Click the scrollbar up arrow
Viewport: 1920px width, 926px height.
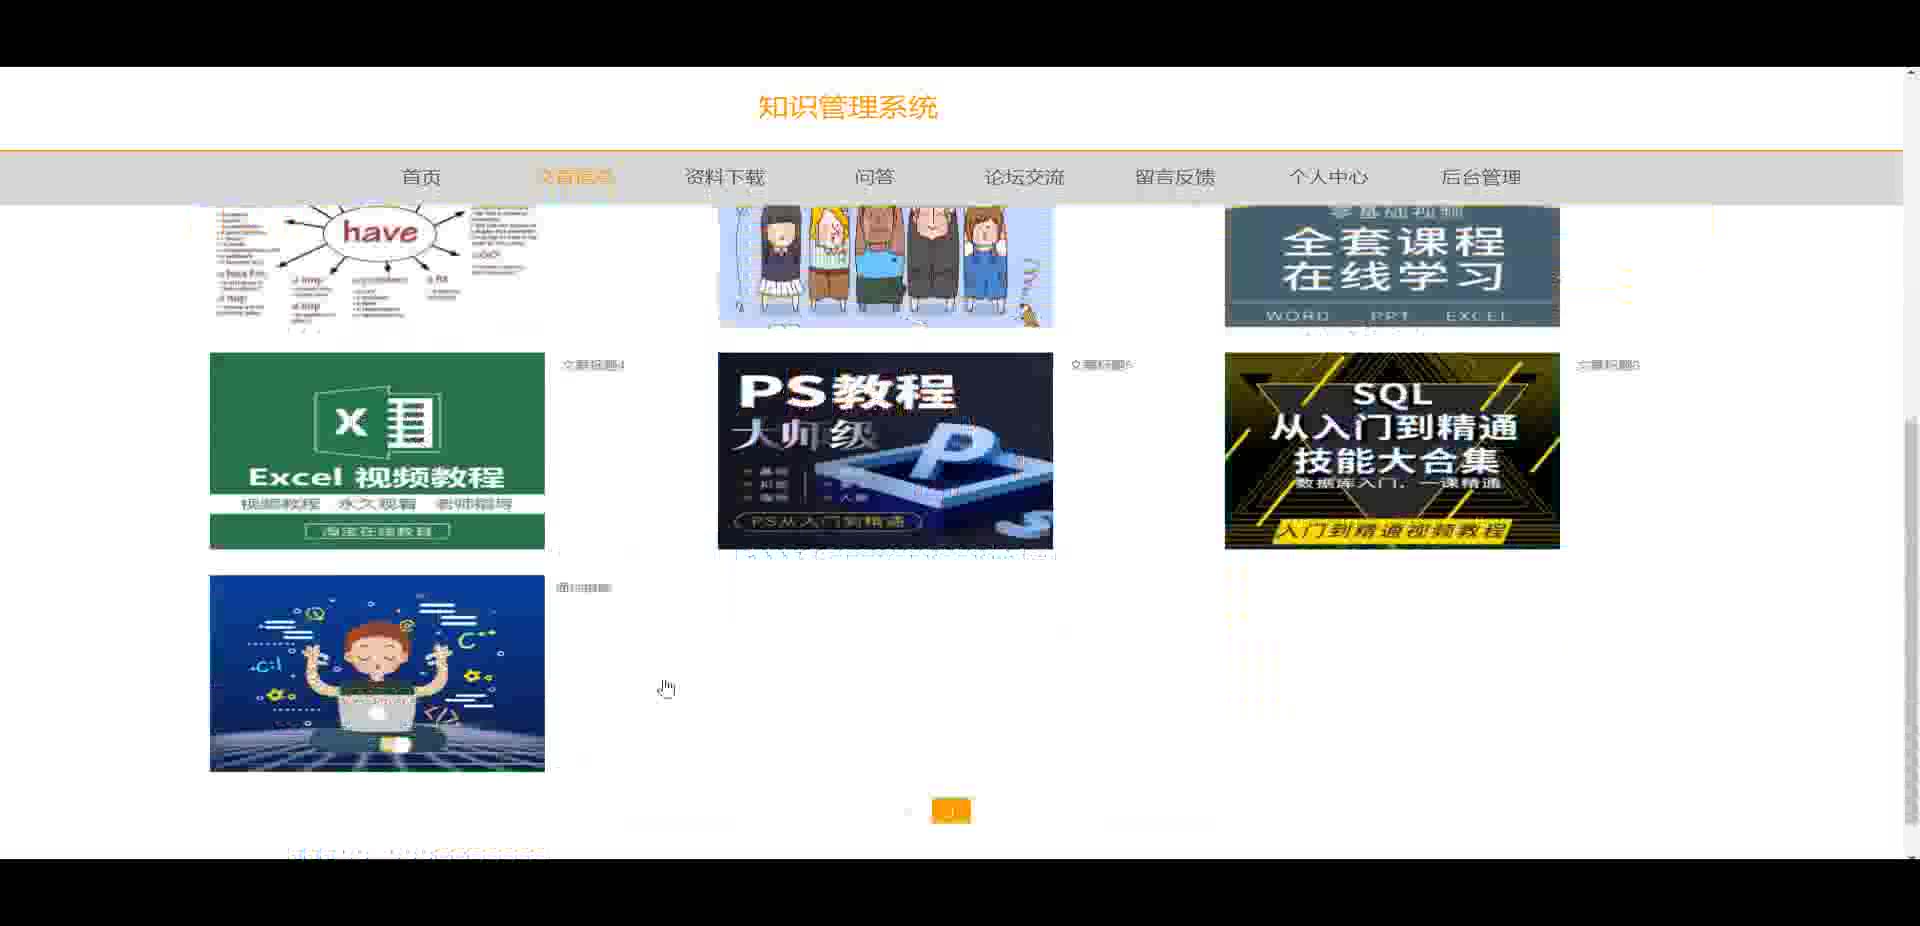pyautogui.click(x=1912, y=73)
